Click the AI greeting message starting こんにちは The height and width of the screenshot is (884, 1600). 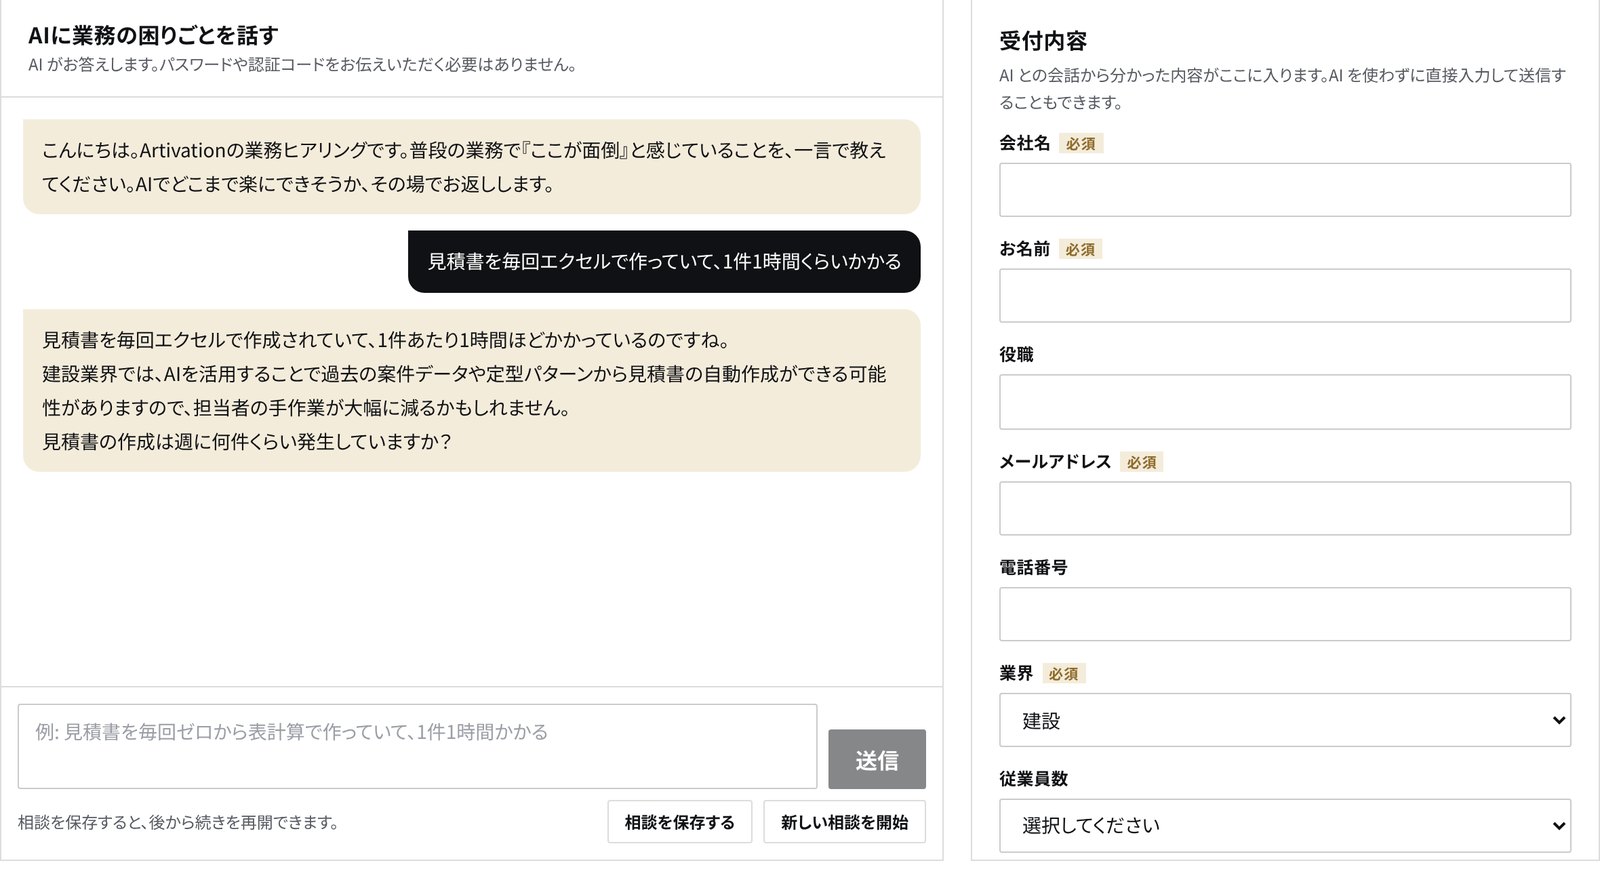(471, 167)
